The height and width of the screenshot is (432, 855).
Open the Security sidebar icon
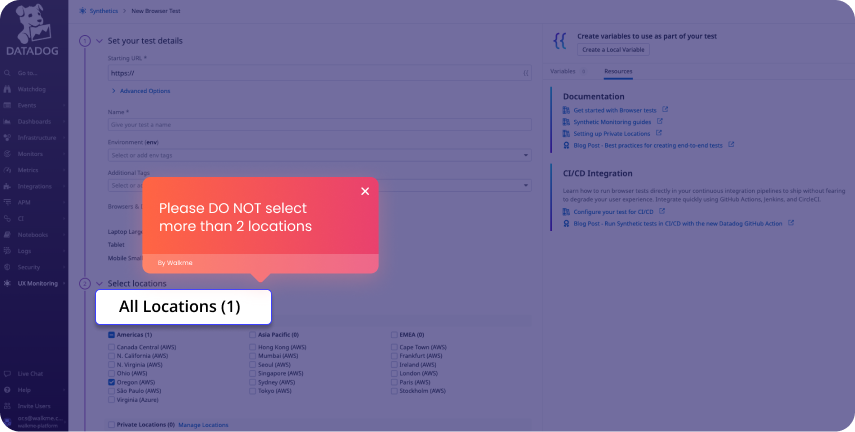(8, 267)
